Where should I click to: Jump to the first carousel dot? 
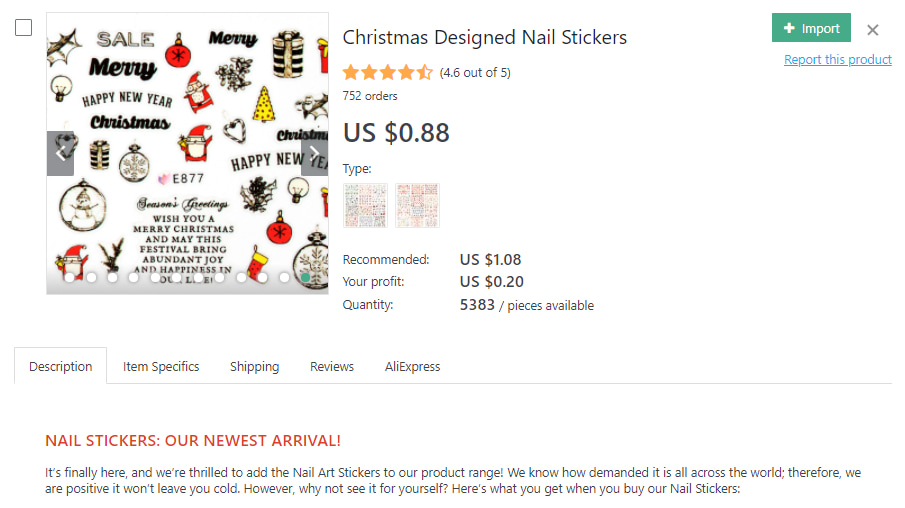tap(70, 278)
